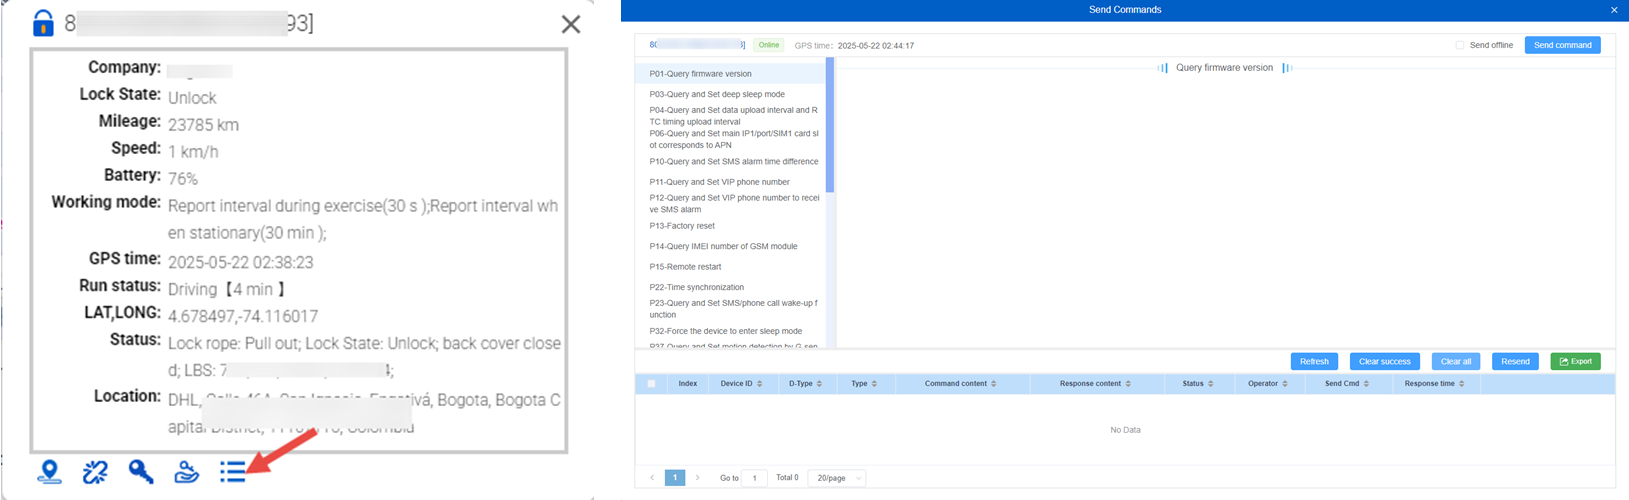Click the broken chain unlink icon
This screenshot has width=1629, height=500.
click(x=95, y=471)
